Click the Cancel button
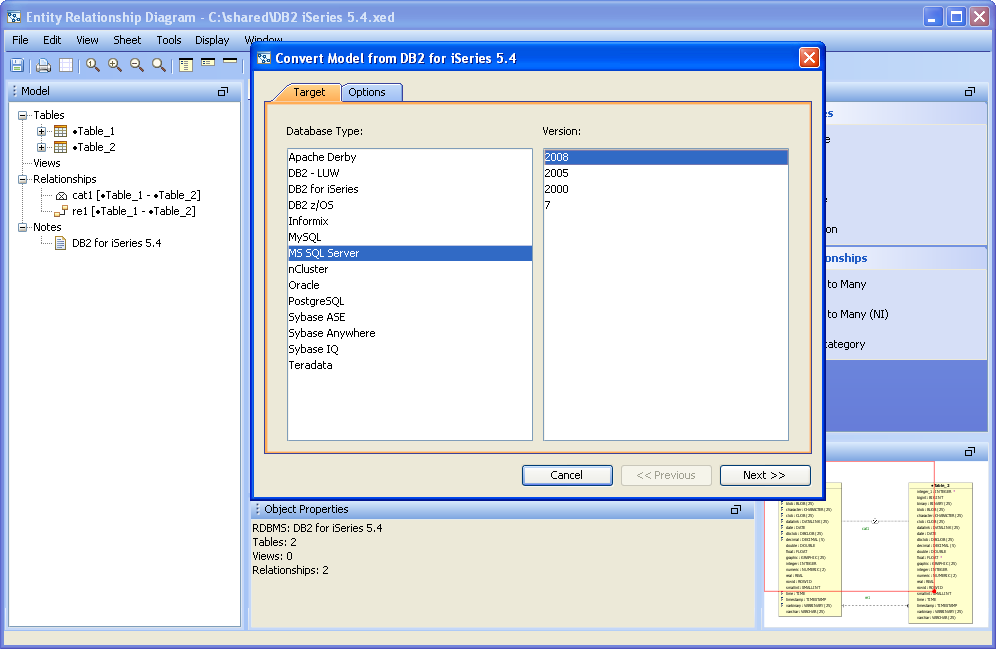 (x=567, y=475)
